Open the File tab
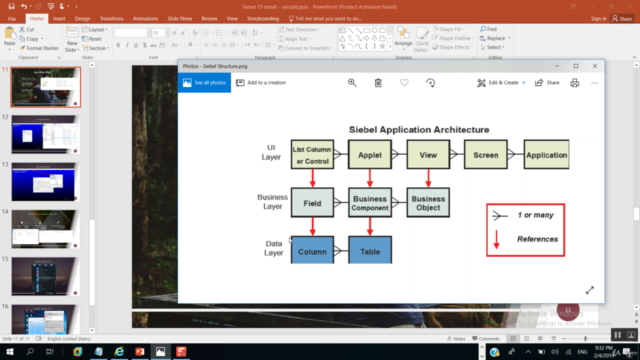 tap(12, 18)
